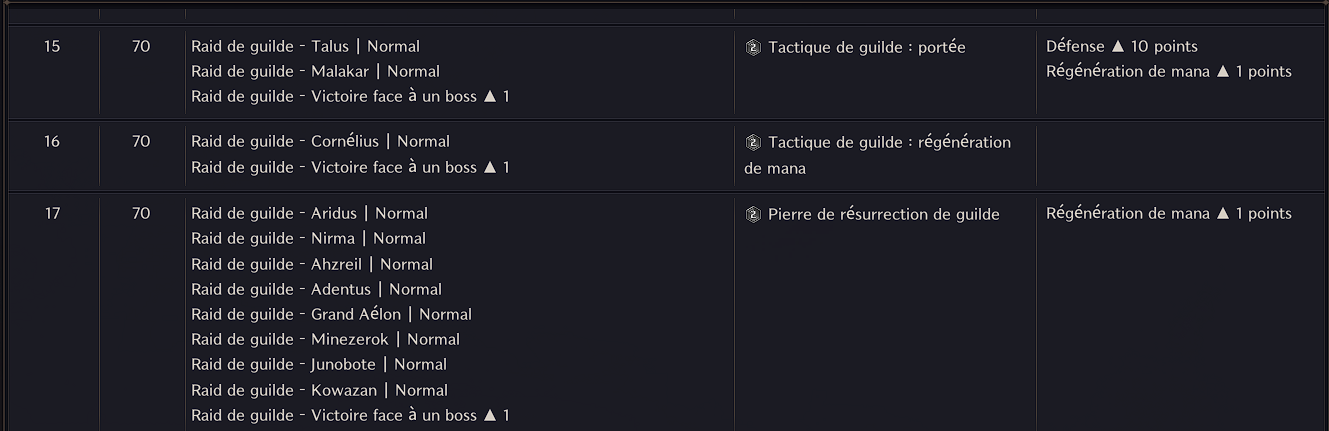Click the Défense 10 points bonus text
Screen dimensions: 1329x431
pos(1121,46)
